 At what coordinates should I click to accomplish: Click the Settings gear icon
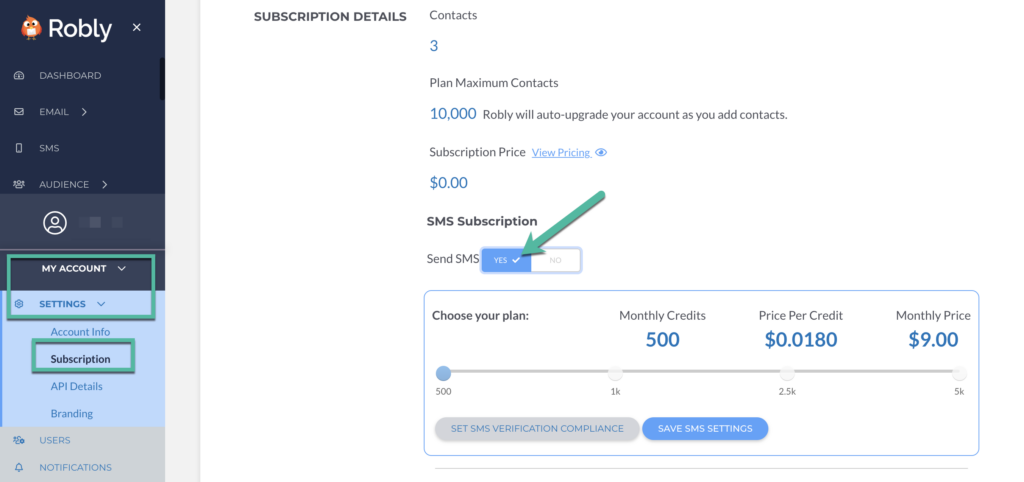click(19, 304)
